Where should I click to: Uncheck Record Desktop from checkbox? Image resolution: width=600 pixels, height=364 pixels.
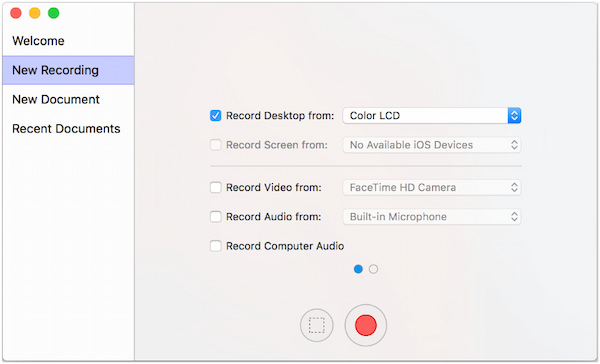215,115
